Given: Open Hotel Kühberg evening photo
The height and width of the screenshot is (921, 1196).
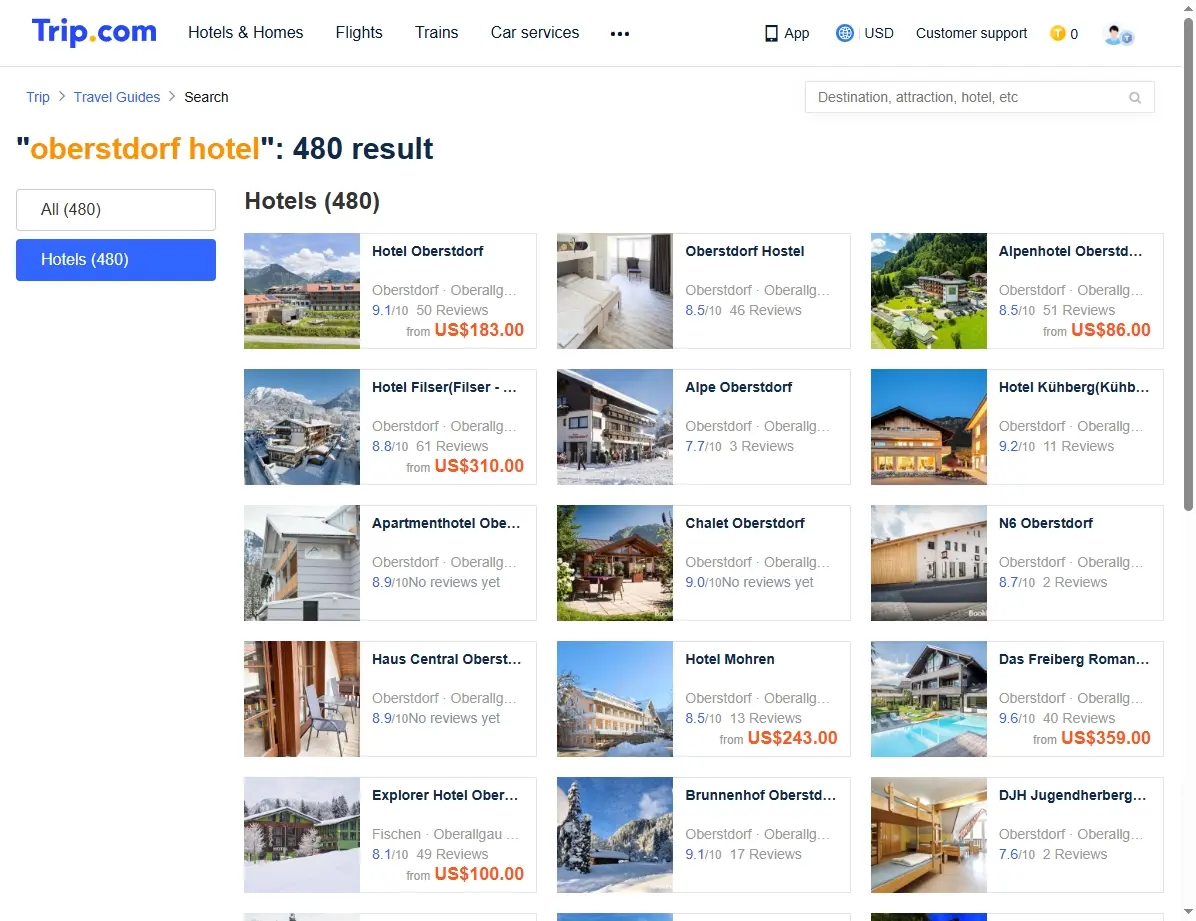Looking at the screenshot, I should (928, 427).
